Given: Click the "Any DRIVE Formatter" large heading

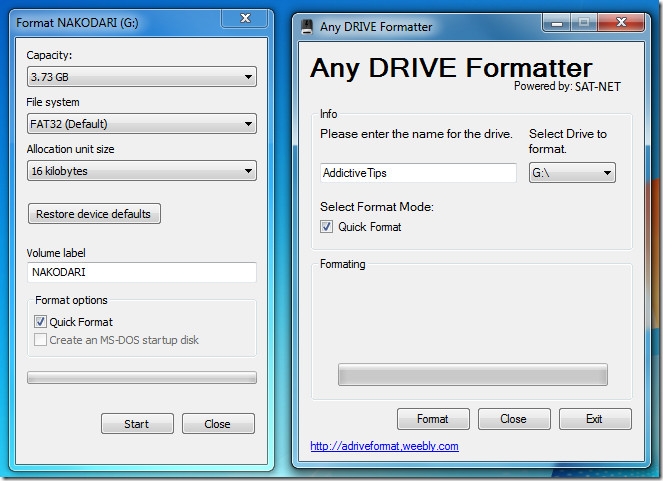Looking at the screenshot, I should 451,68.
